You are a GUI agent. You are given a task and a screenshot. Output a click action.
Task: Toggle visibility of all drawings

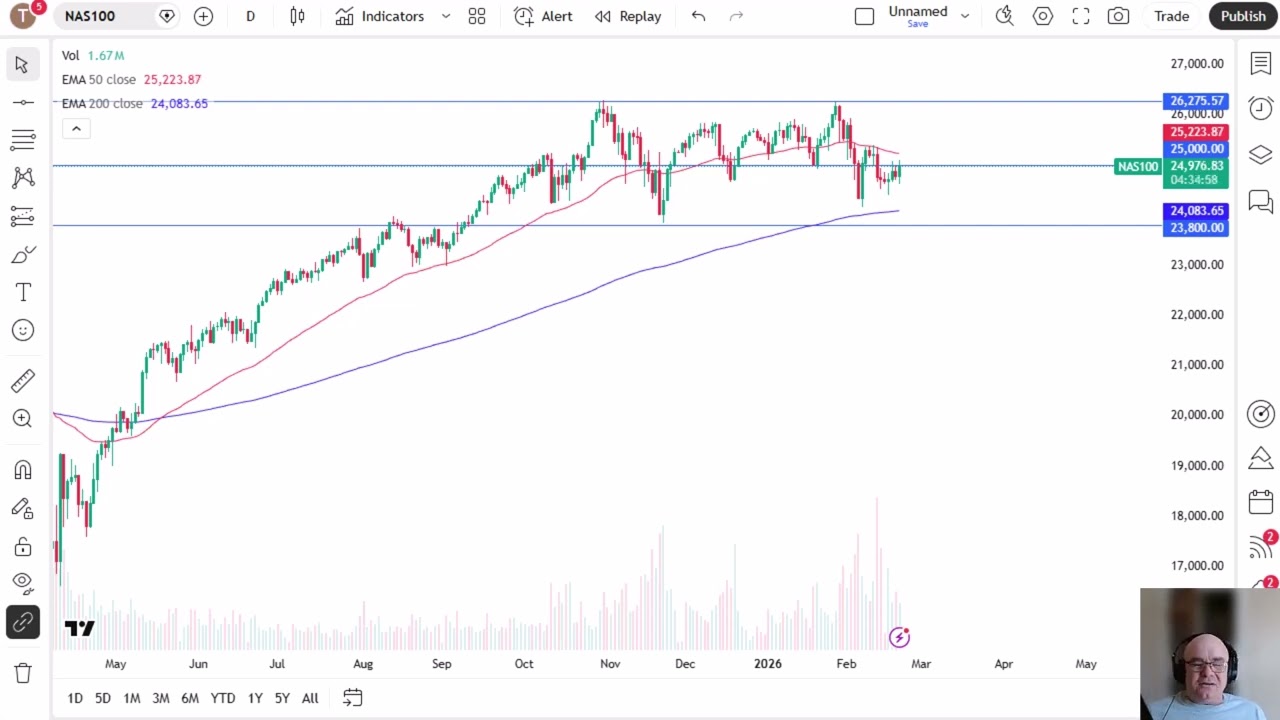click(22, 583)
